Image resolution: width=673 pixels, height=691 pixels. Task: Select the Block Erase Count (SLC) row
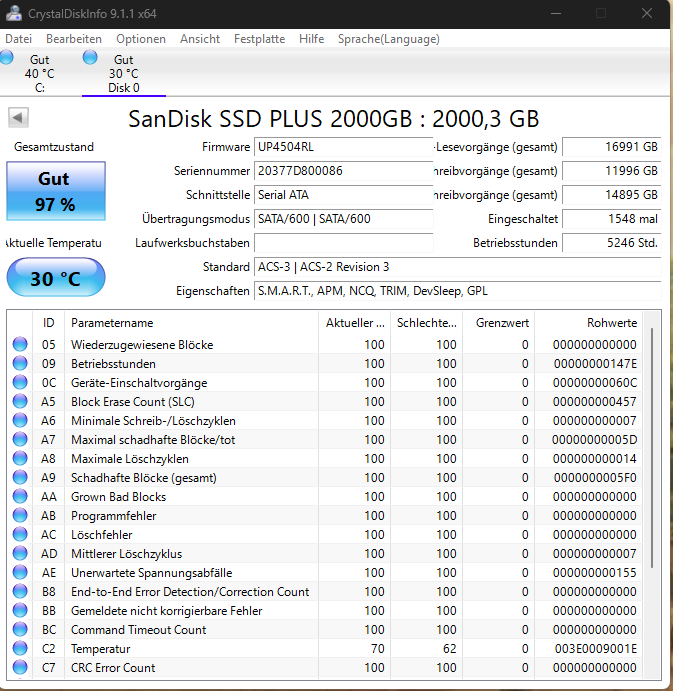pyautogui.click(x=325, y=401)
